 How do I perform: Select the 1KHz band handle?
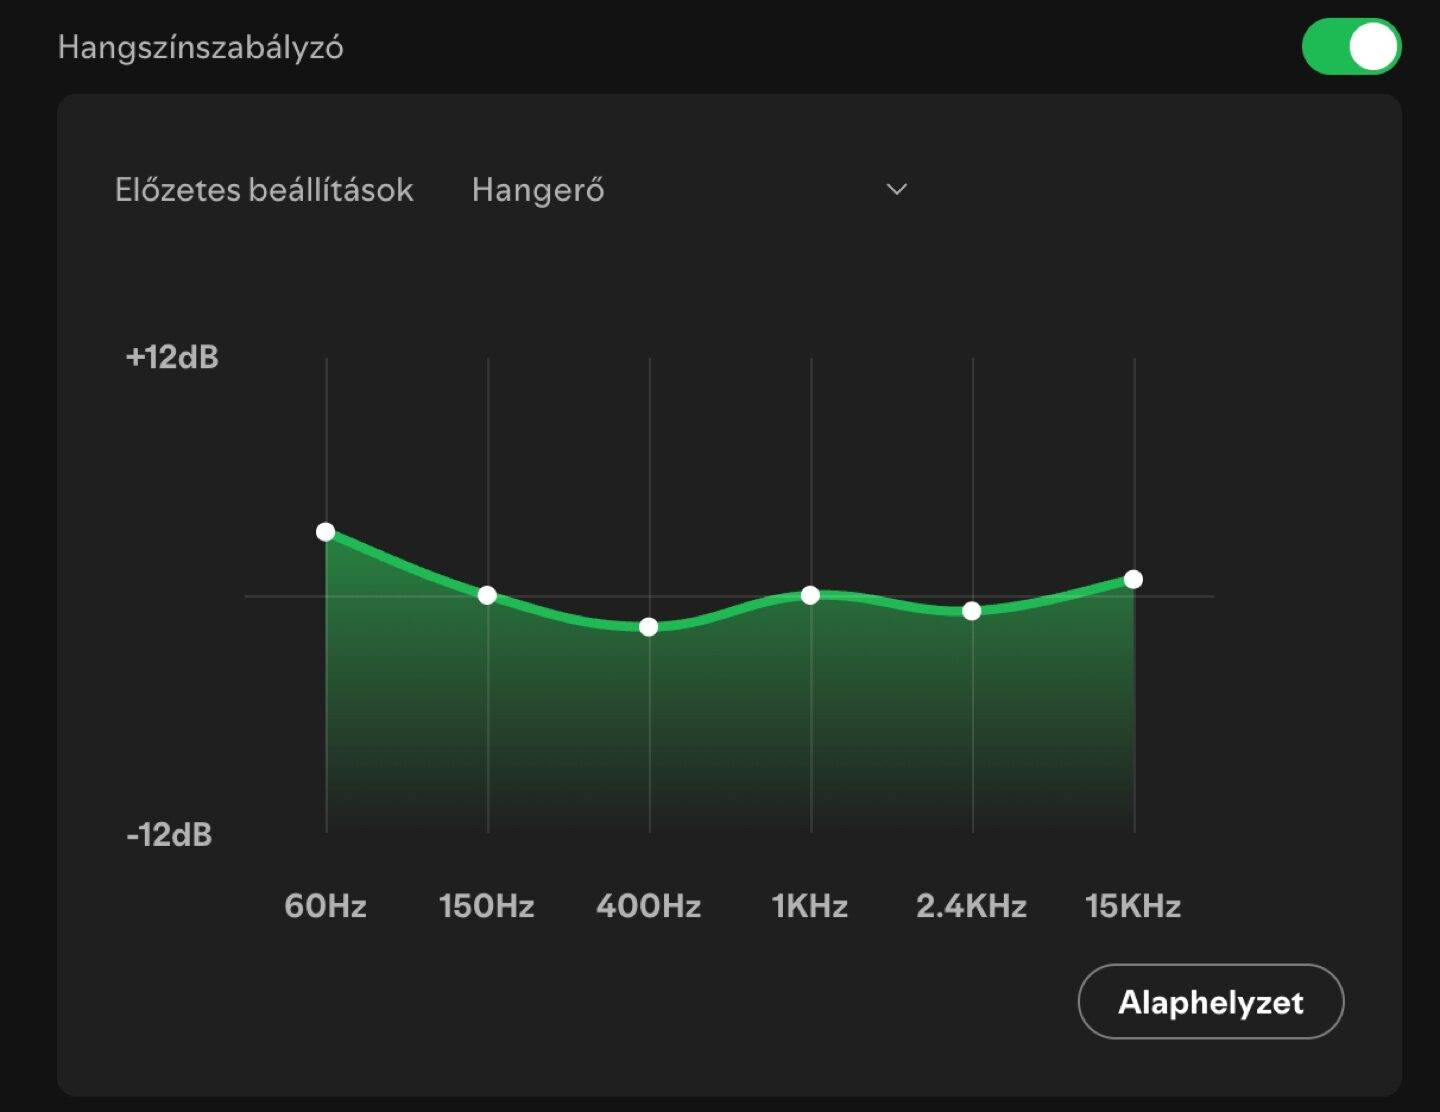(x=811, y=595)
